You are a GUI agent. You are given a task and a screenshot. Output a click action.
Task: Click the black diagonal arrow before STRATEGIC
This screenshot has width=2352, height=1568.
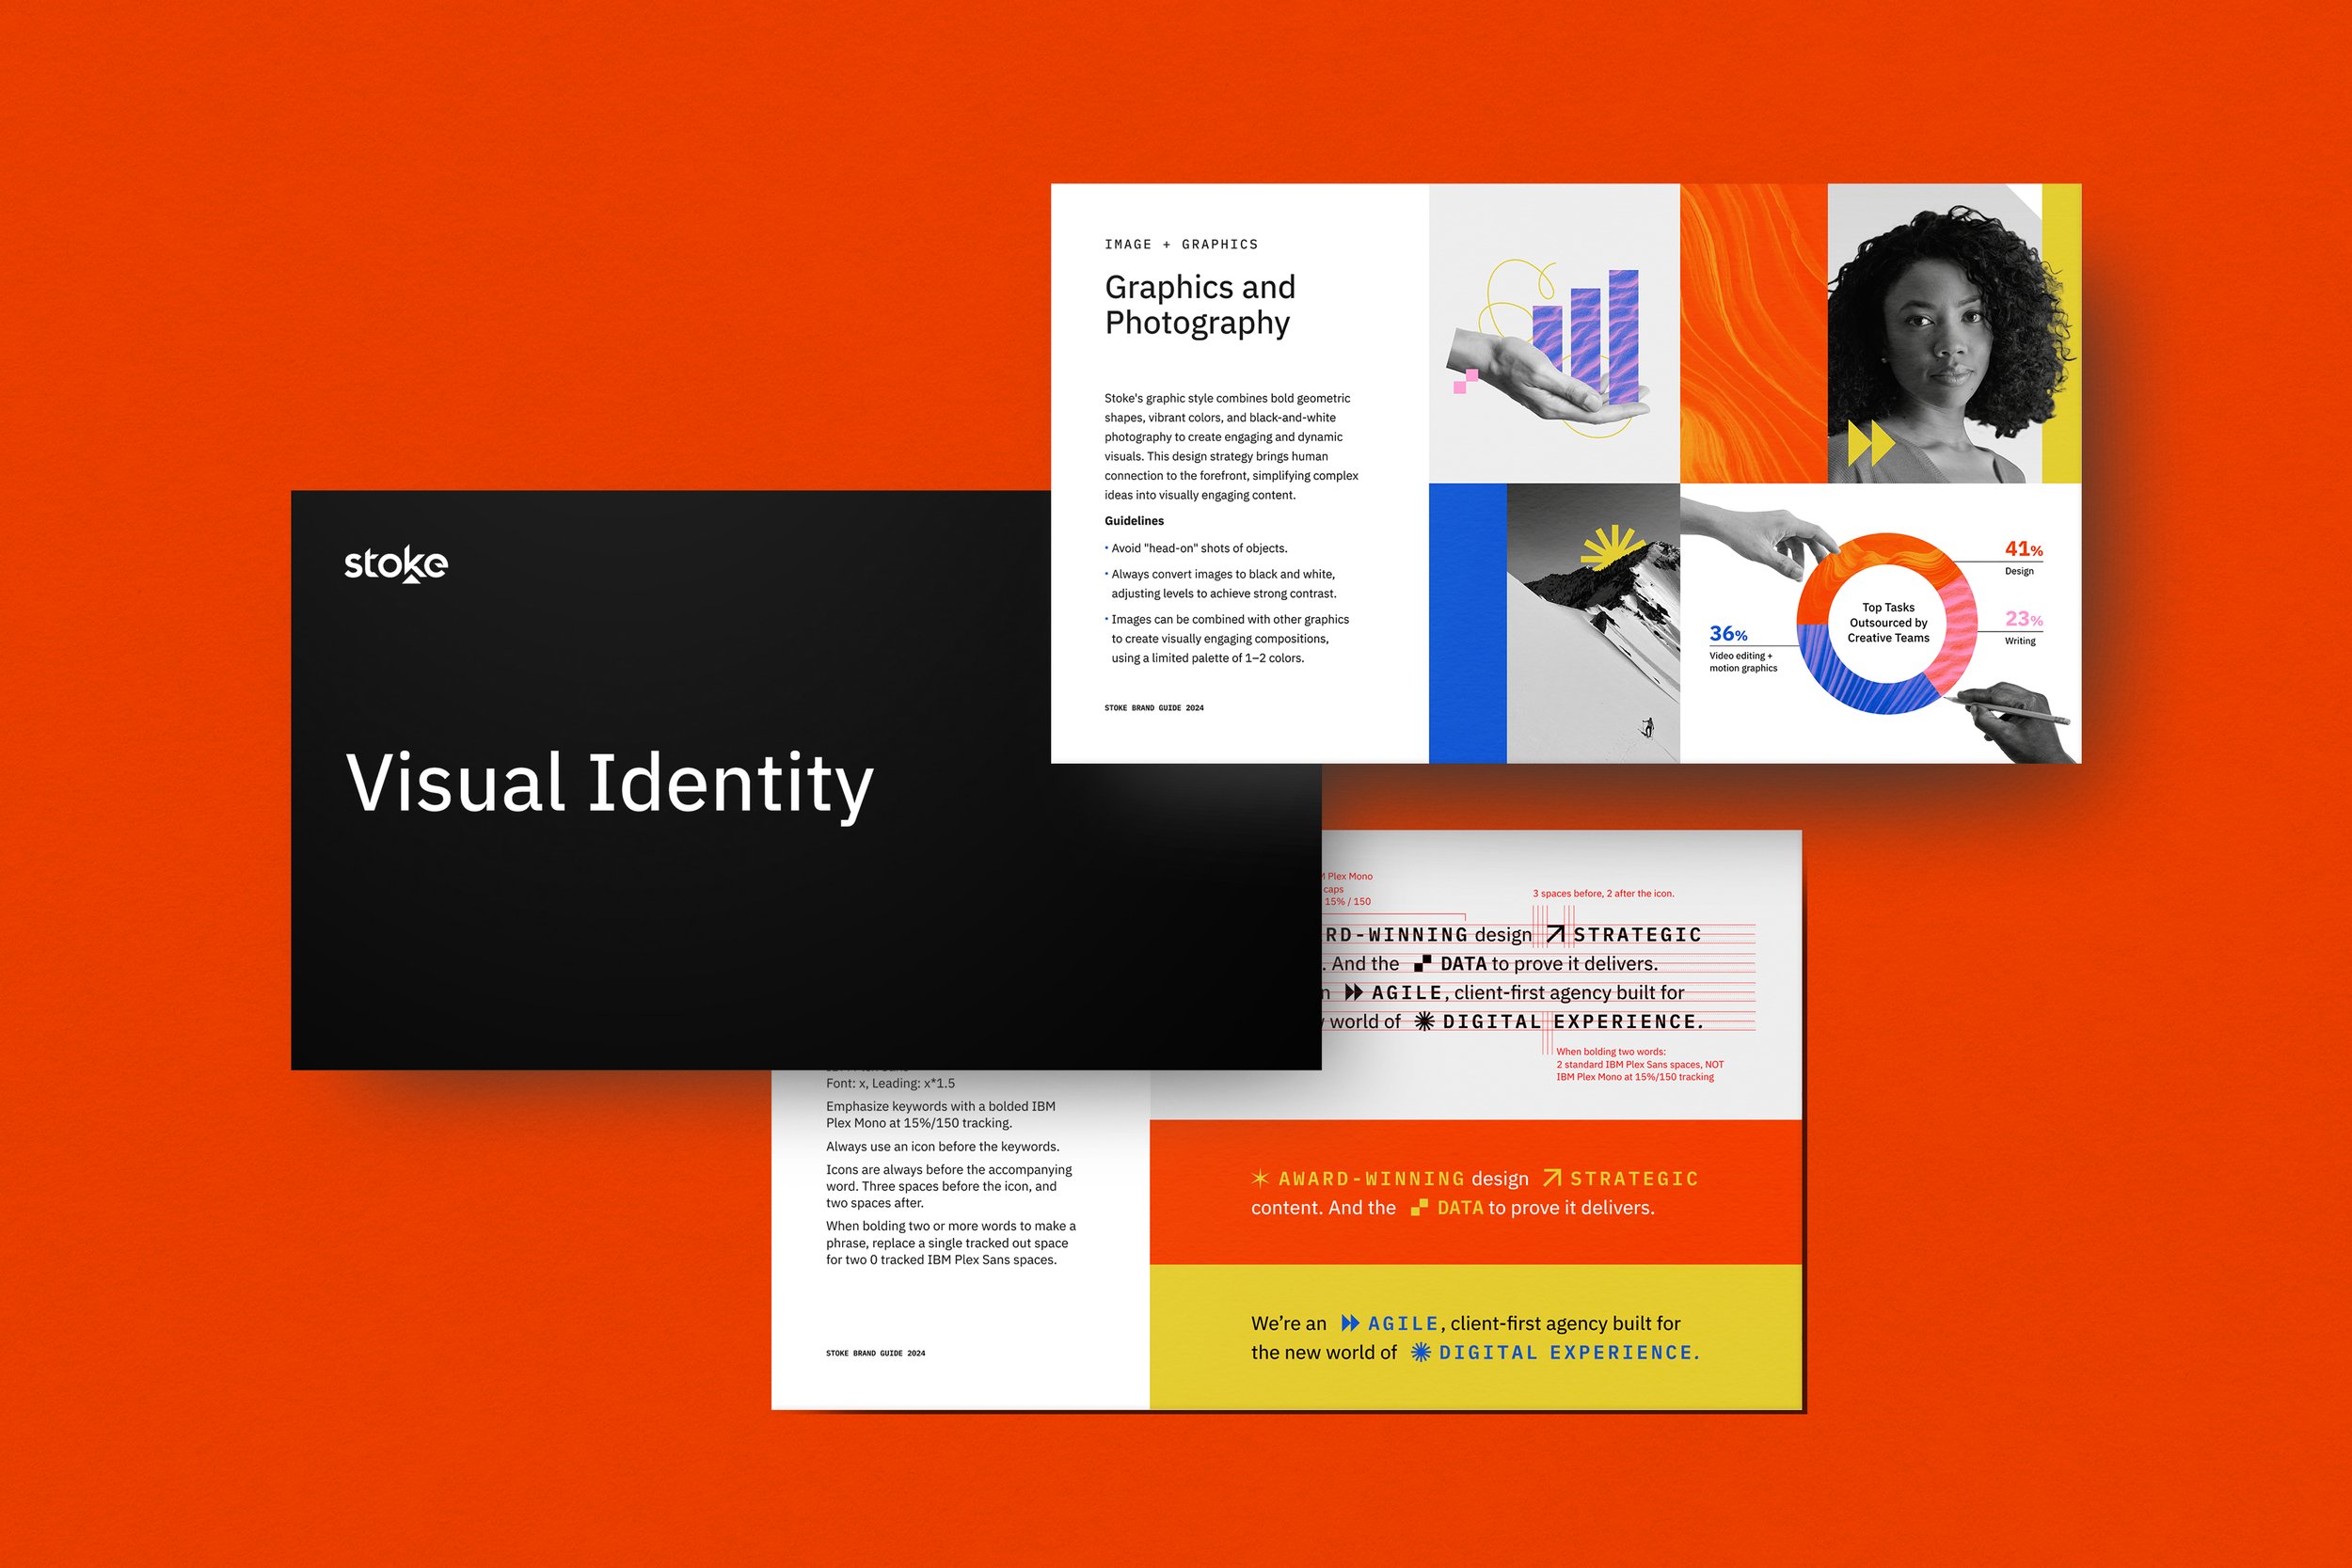[x=1554, y=934]
